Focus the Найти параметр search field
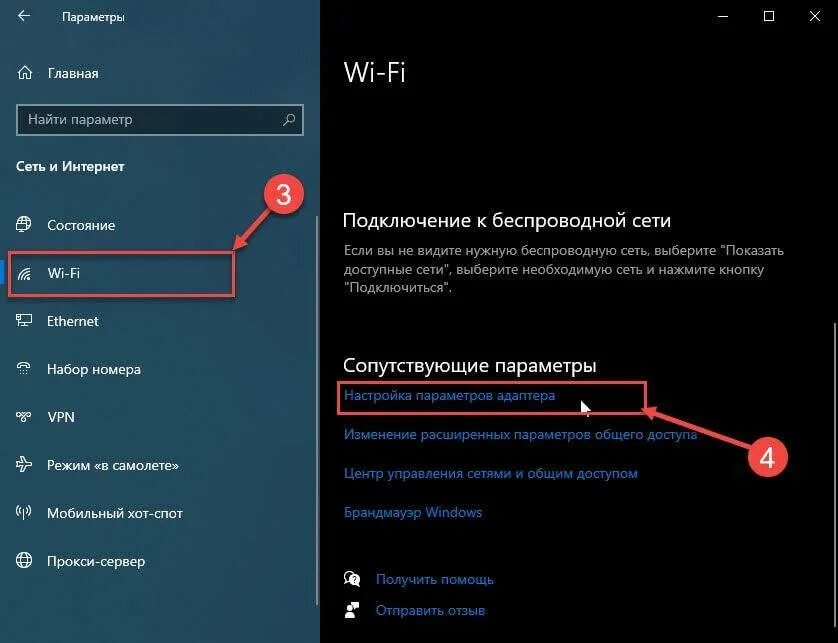 click(160, 119)
